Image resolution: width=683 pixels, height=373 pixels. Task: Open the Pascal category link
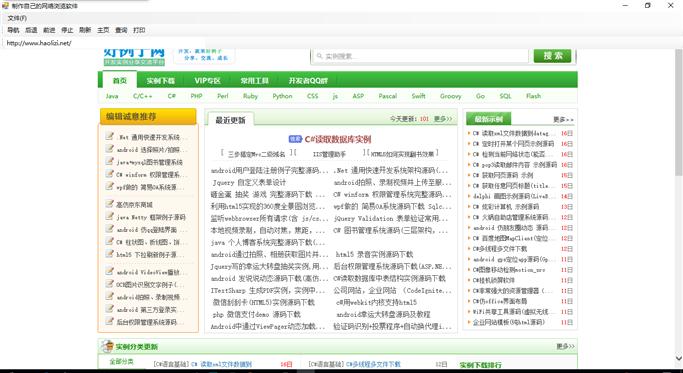click(387, 96)
